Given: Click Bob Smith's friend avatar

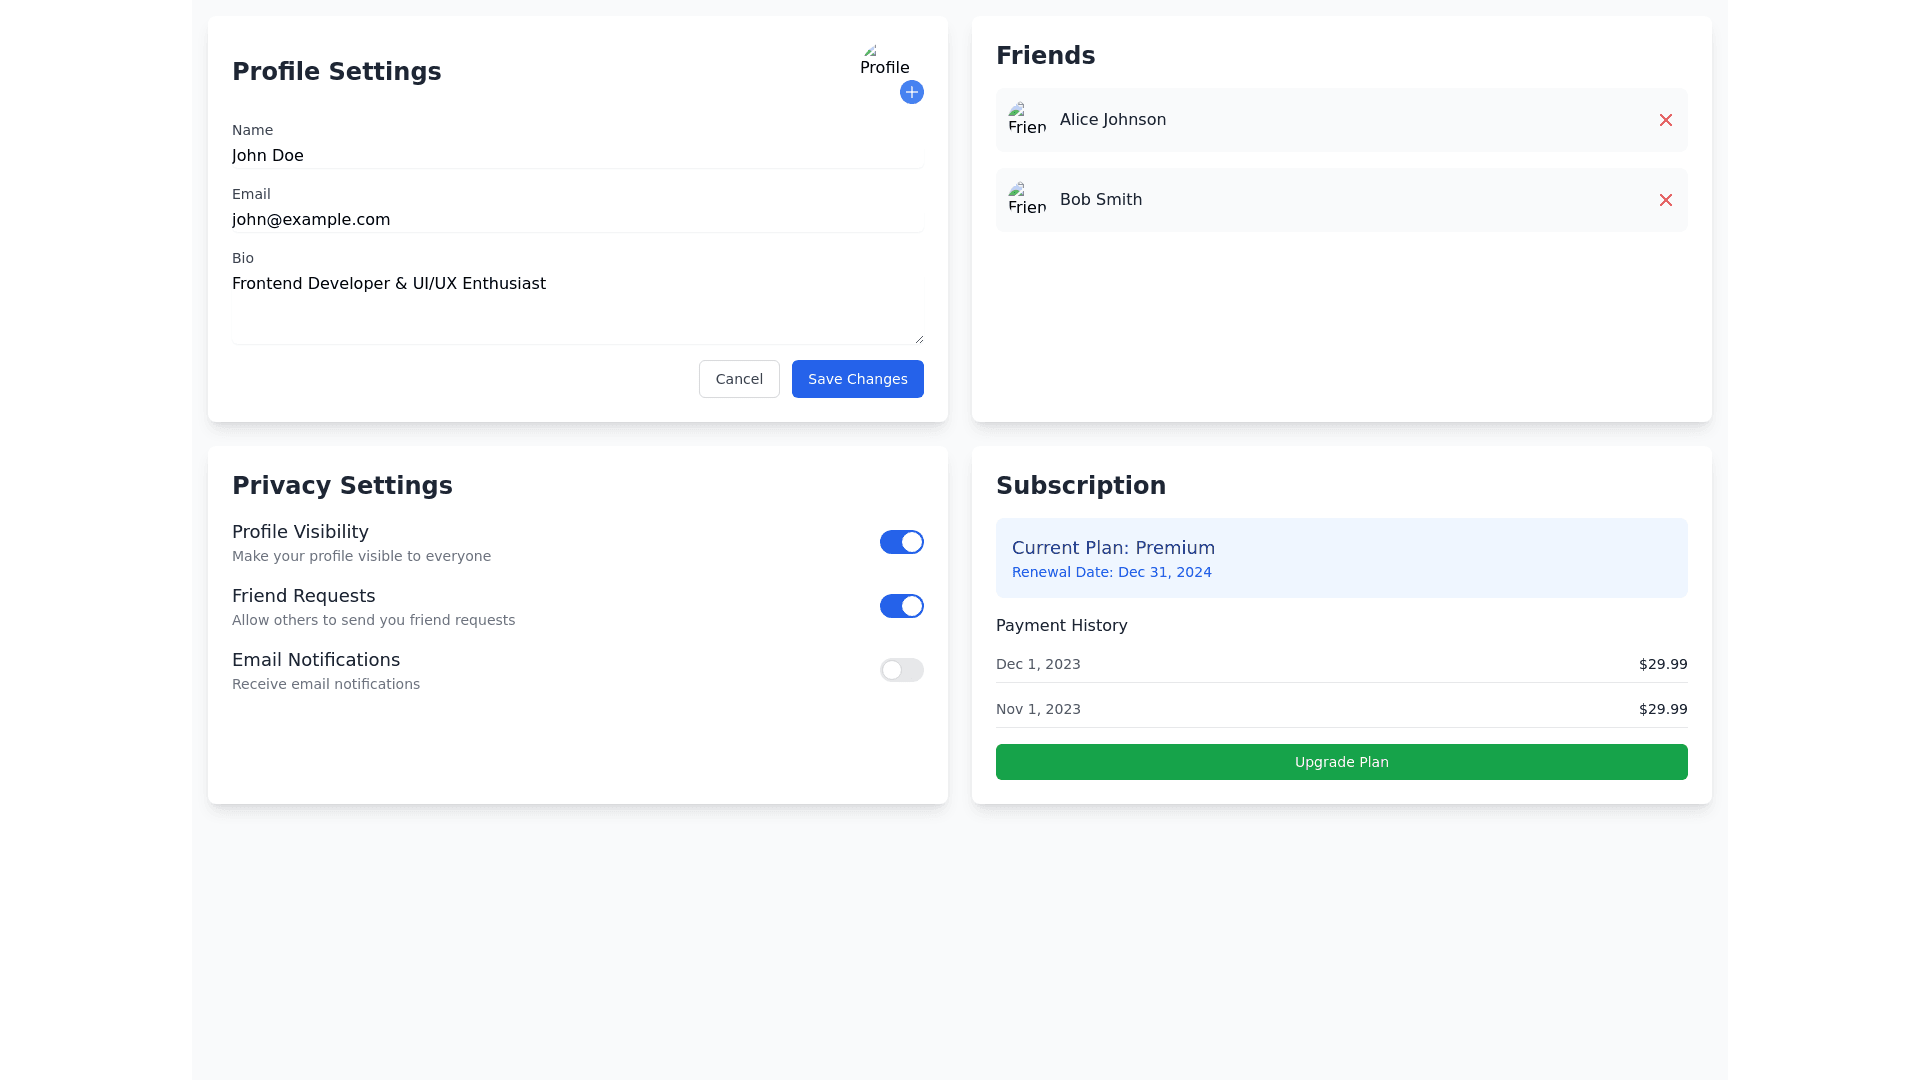Looking at the screenshot, I should (1027, 200).
